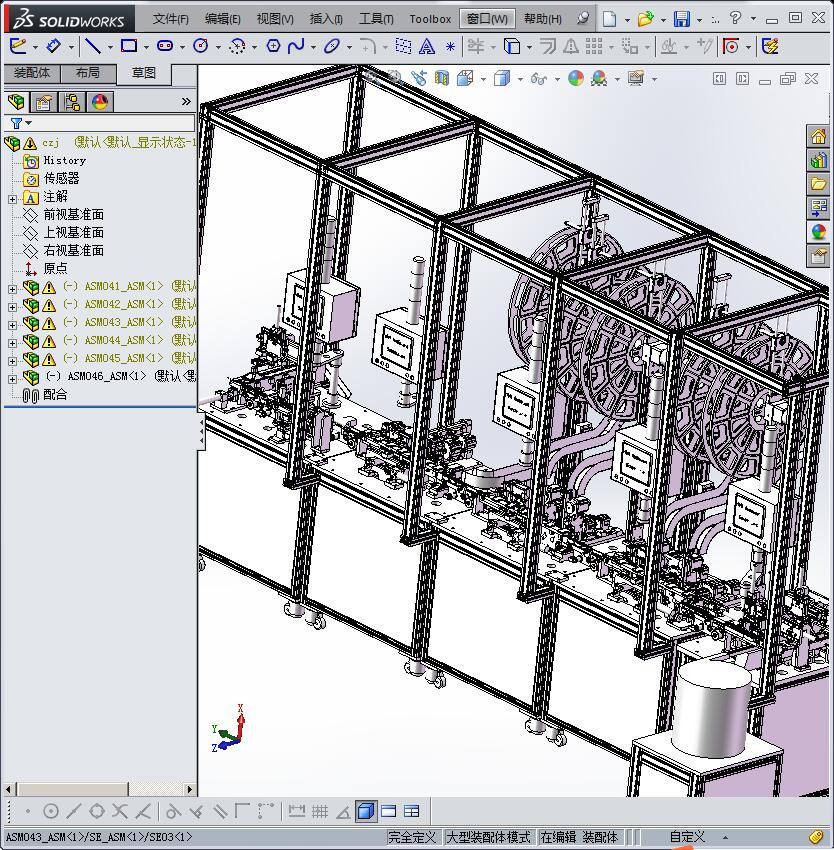The image size is (834, 850).
Task: Open the display style dropdown arrow
Action: (520, 80)
